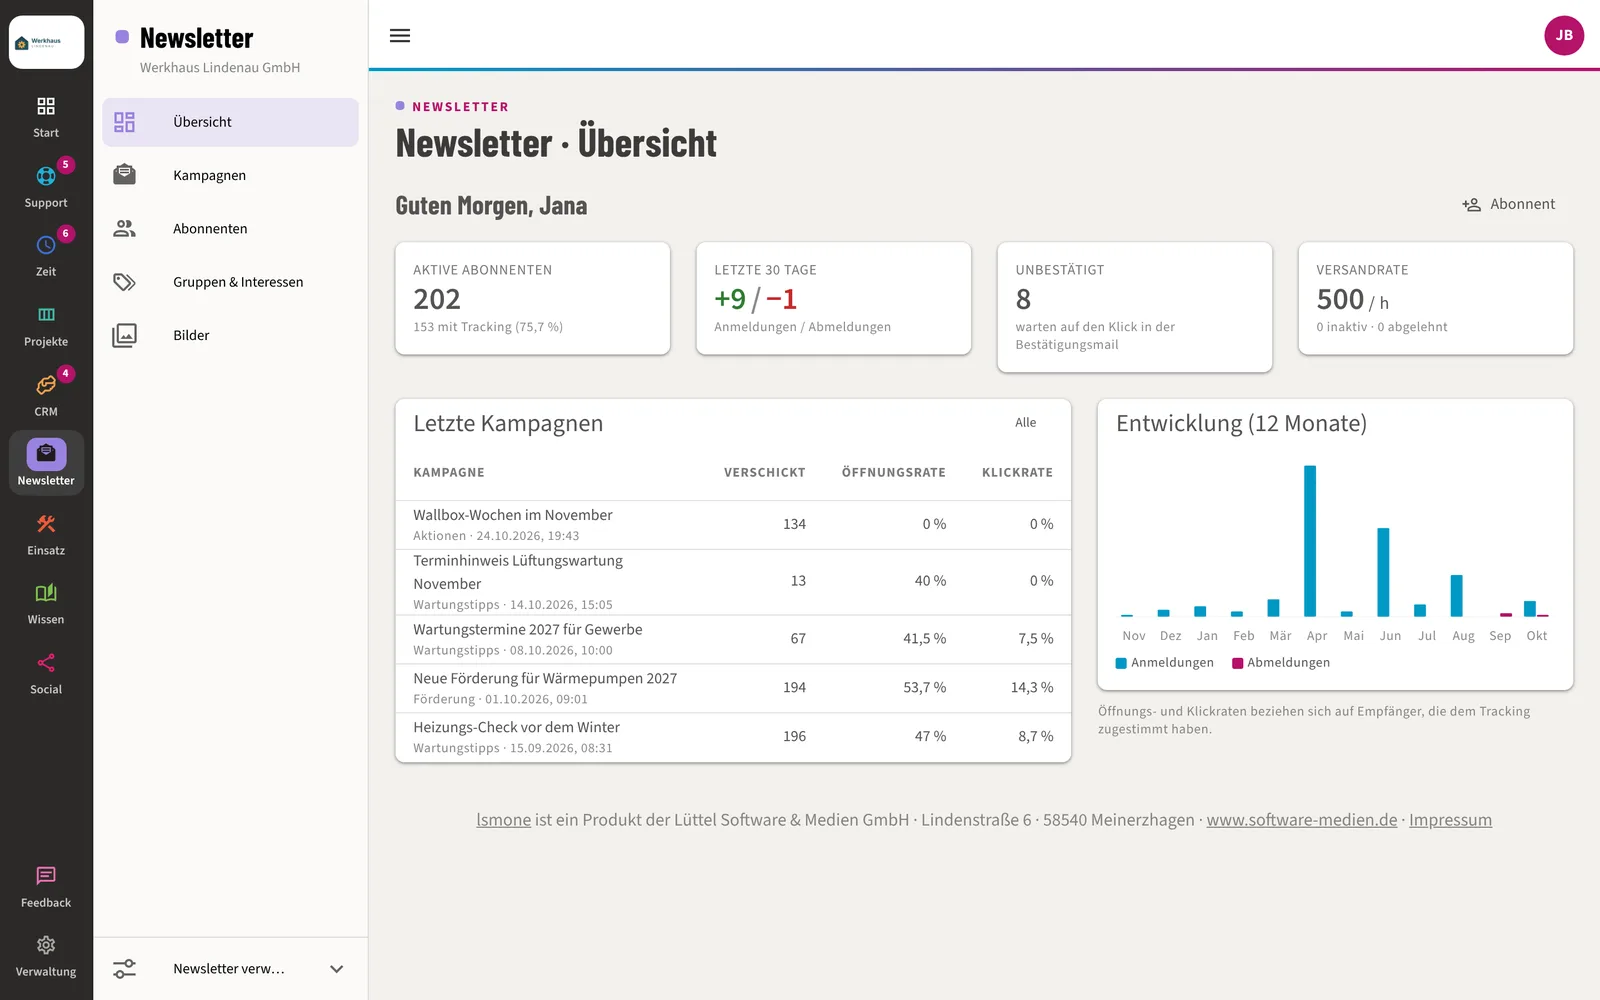Open the Abonnenten menu entry
1600x1000 pixels.
(x=230, y=228)
